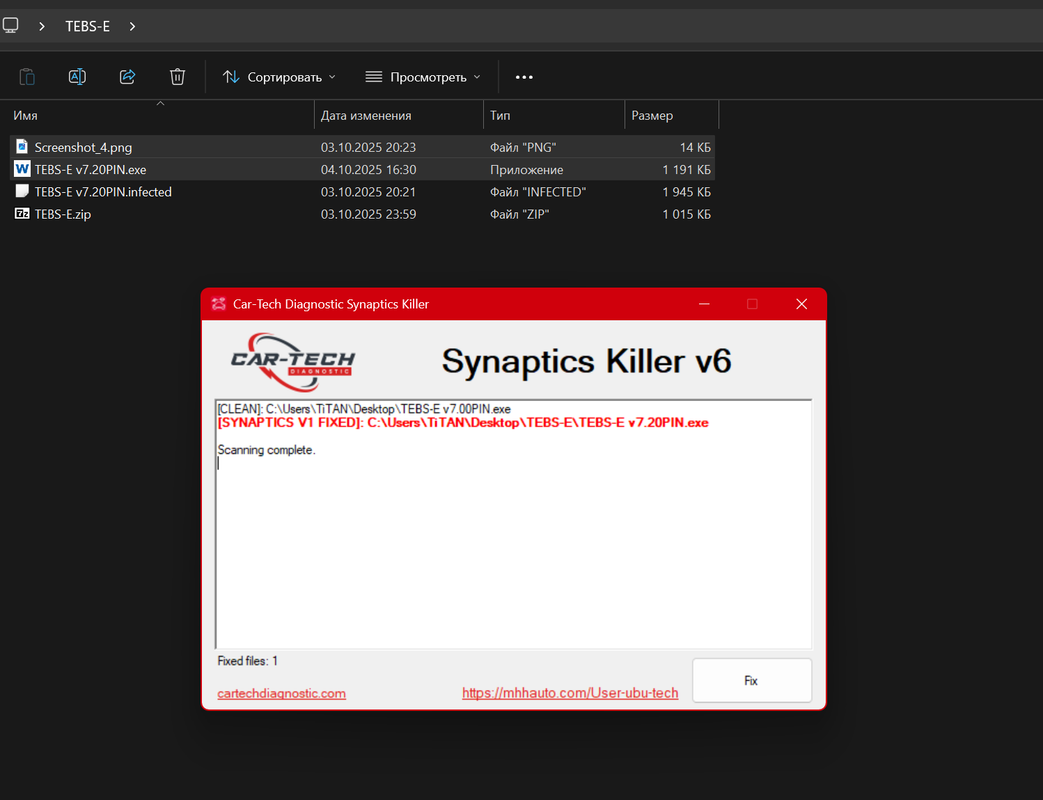
Task: Click the This PC monitor icon in breadcrumb
Action: pyautogui.click(x=11, y=26)
